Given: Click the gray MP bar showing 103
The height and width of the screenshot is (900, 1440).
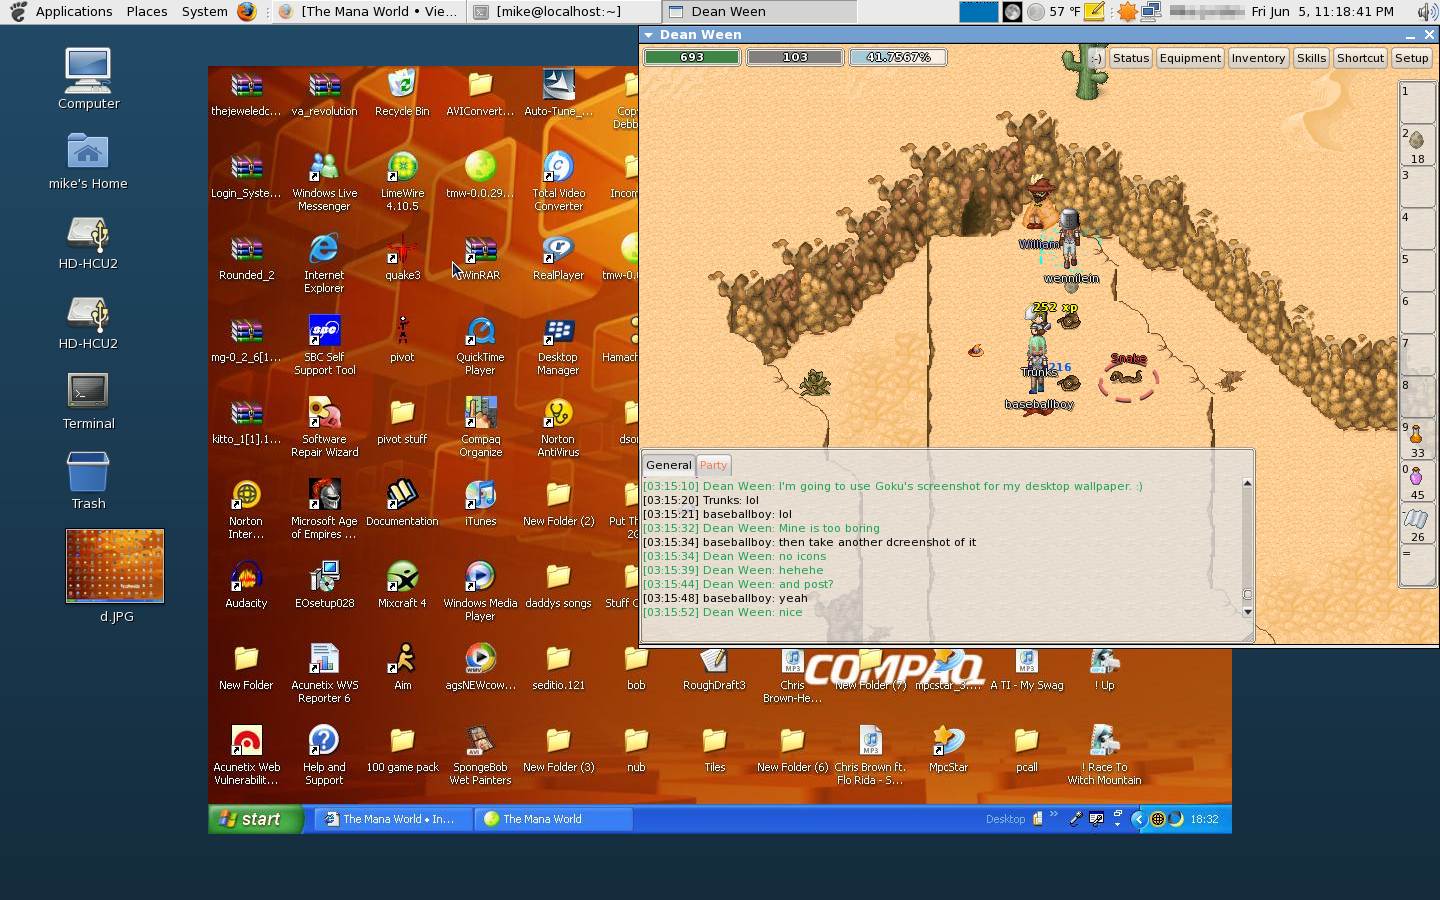Looking at the screenshot, I should click(795, 58).
